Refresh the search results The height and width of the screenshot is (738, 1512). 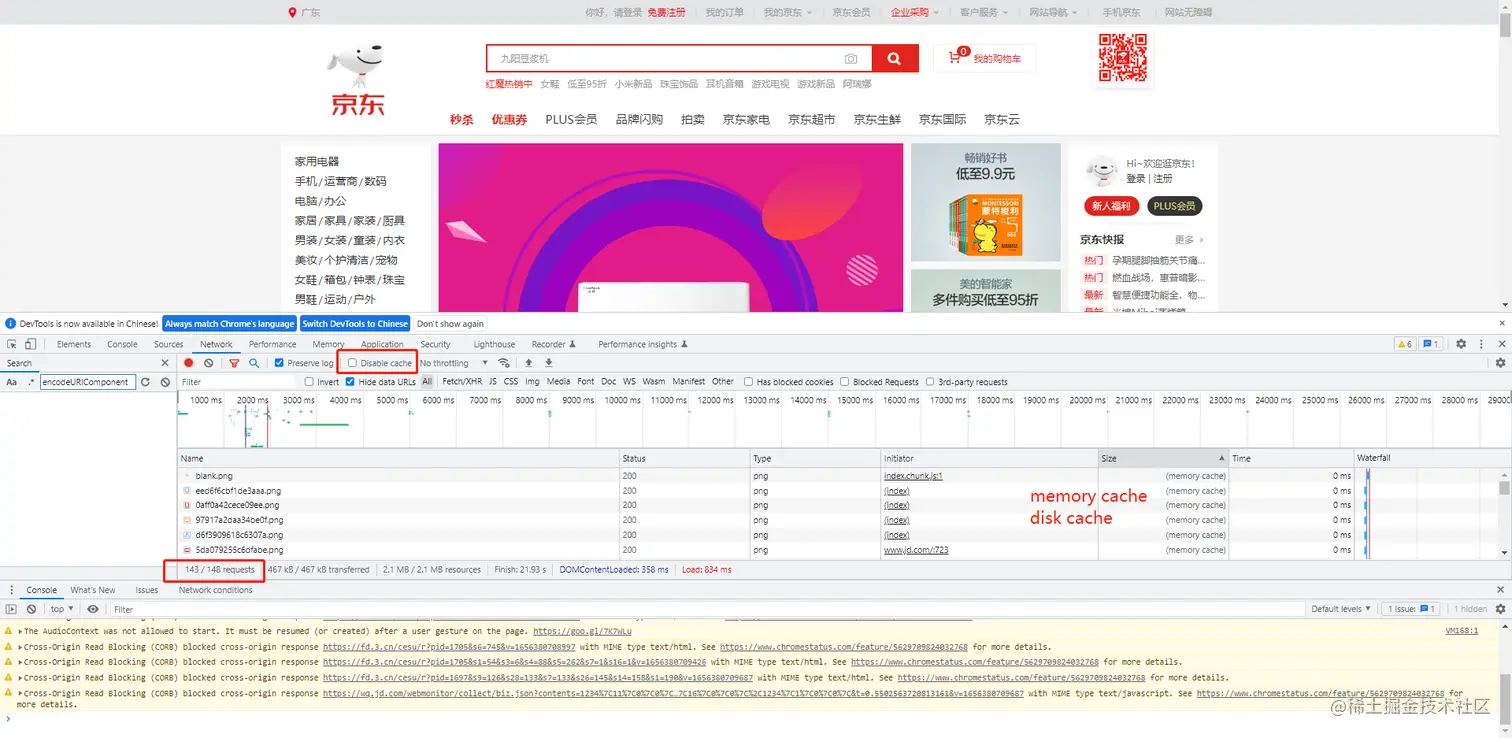coord(145,382)
